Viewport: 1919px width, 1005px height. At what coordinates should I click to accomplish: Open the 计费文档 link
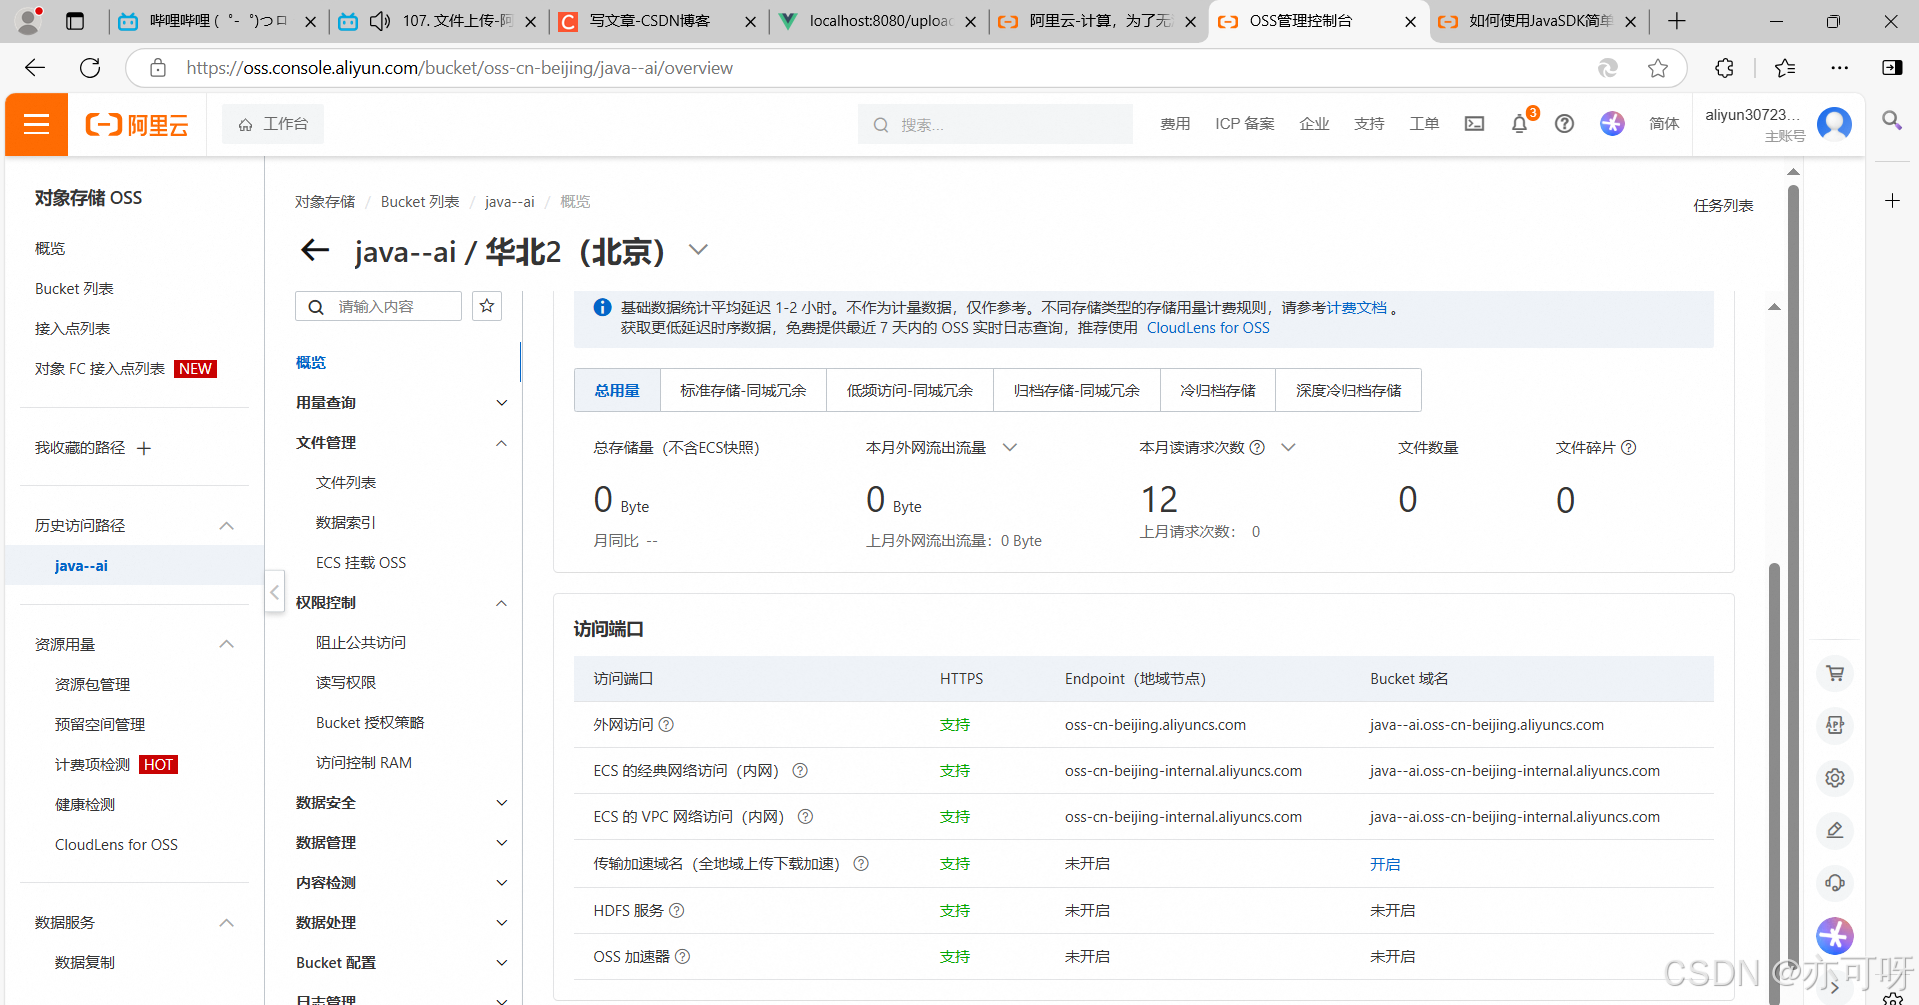pos(1356,308)
